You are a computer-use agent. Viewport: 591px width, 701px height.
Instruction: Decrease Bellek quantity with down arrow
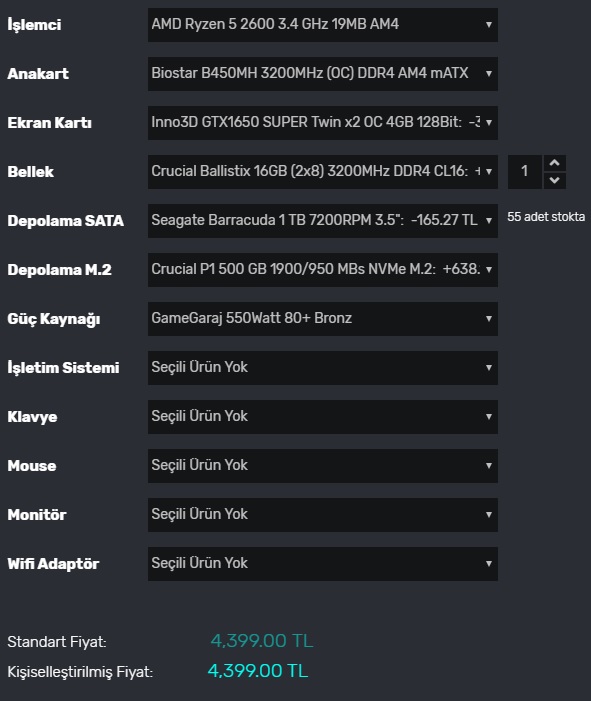click(555, 180)
